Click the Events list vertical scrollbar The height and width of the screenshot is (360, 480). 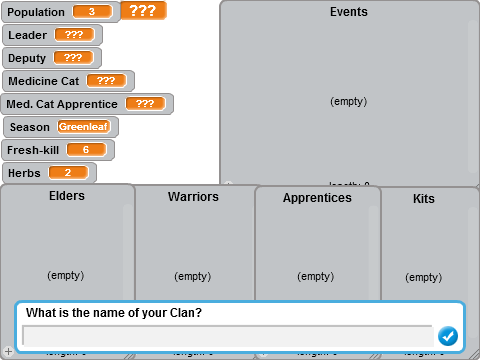coord(472,97)
